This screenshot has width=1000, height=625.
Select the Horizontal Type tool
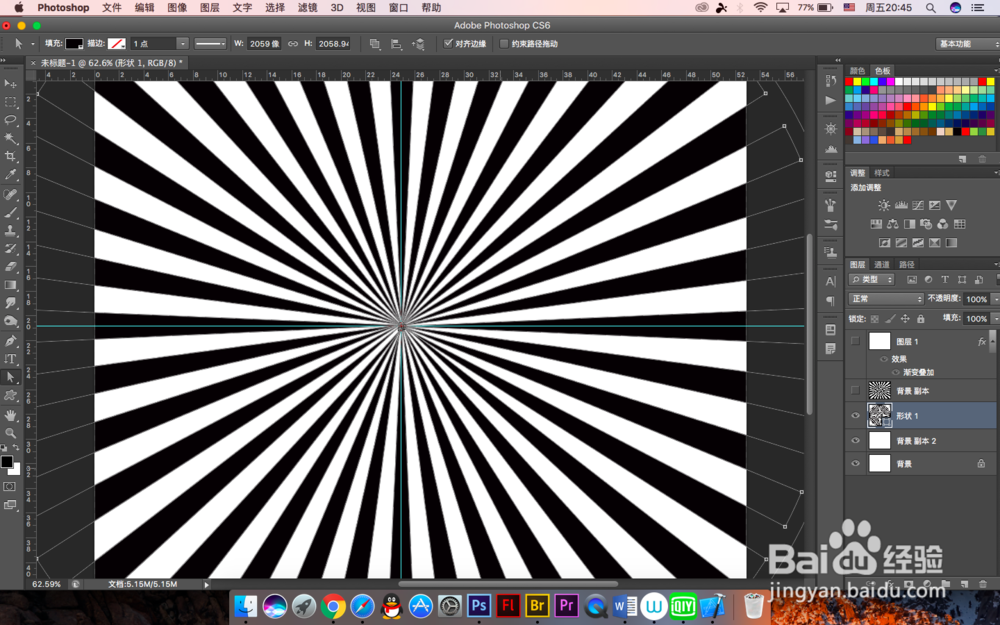tap(10, 359)
